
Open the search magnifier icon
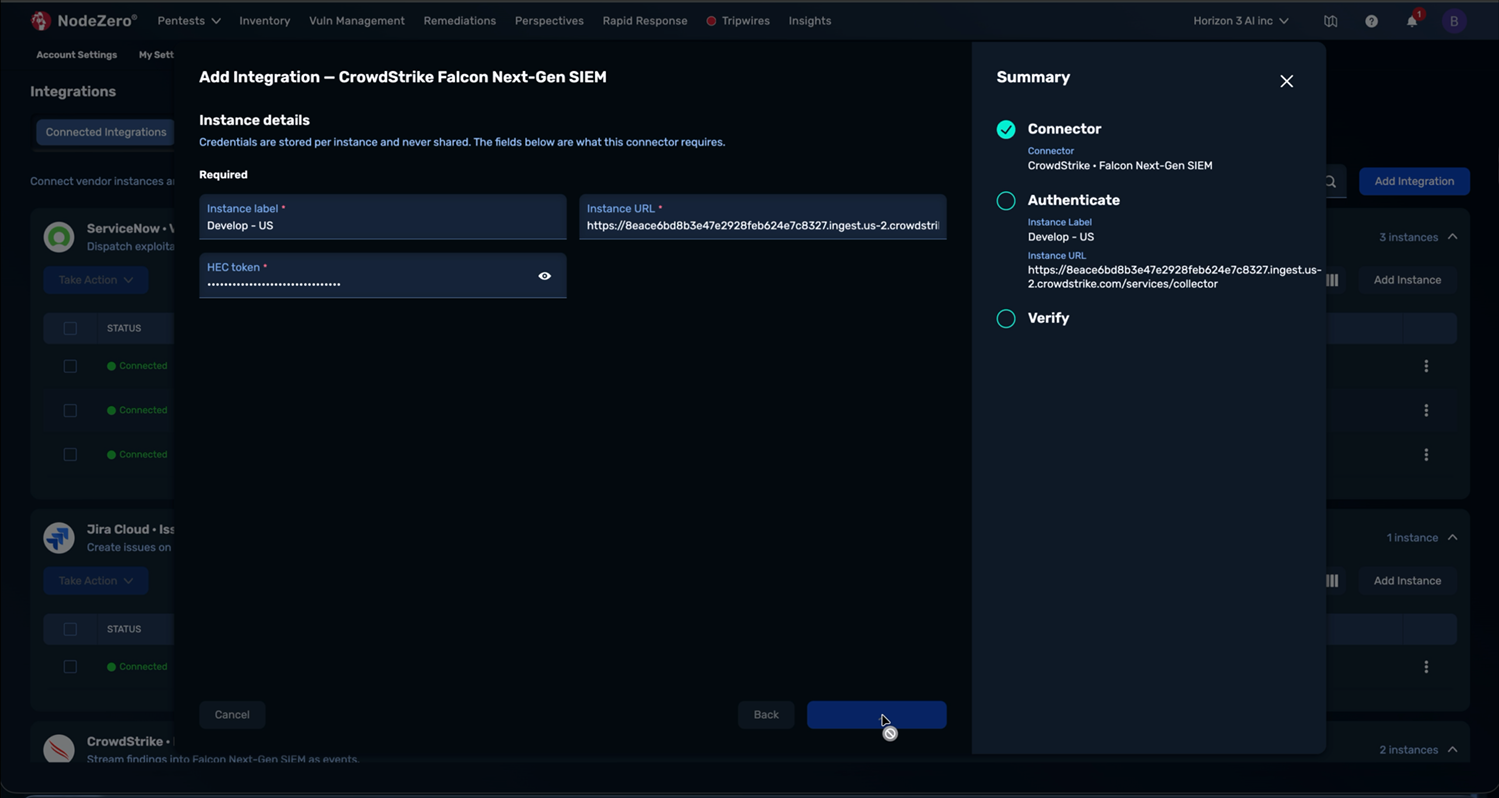(x=1330, y=181)
